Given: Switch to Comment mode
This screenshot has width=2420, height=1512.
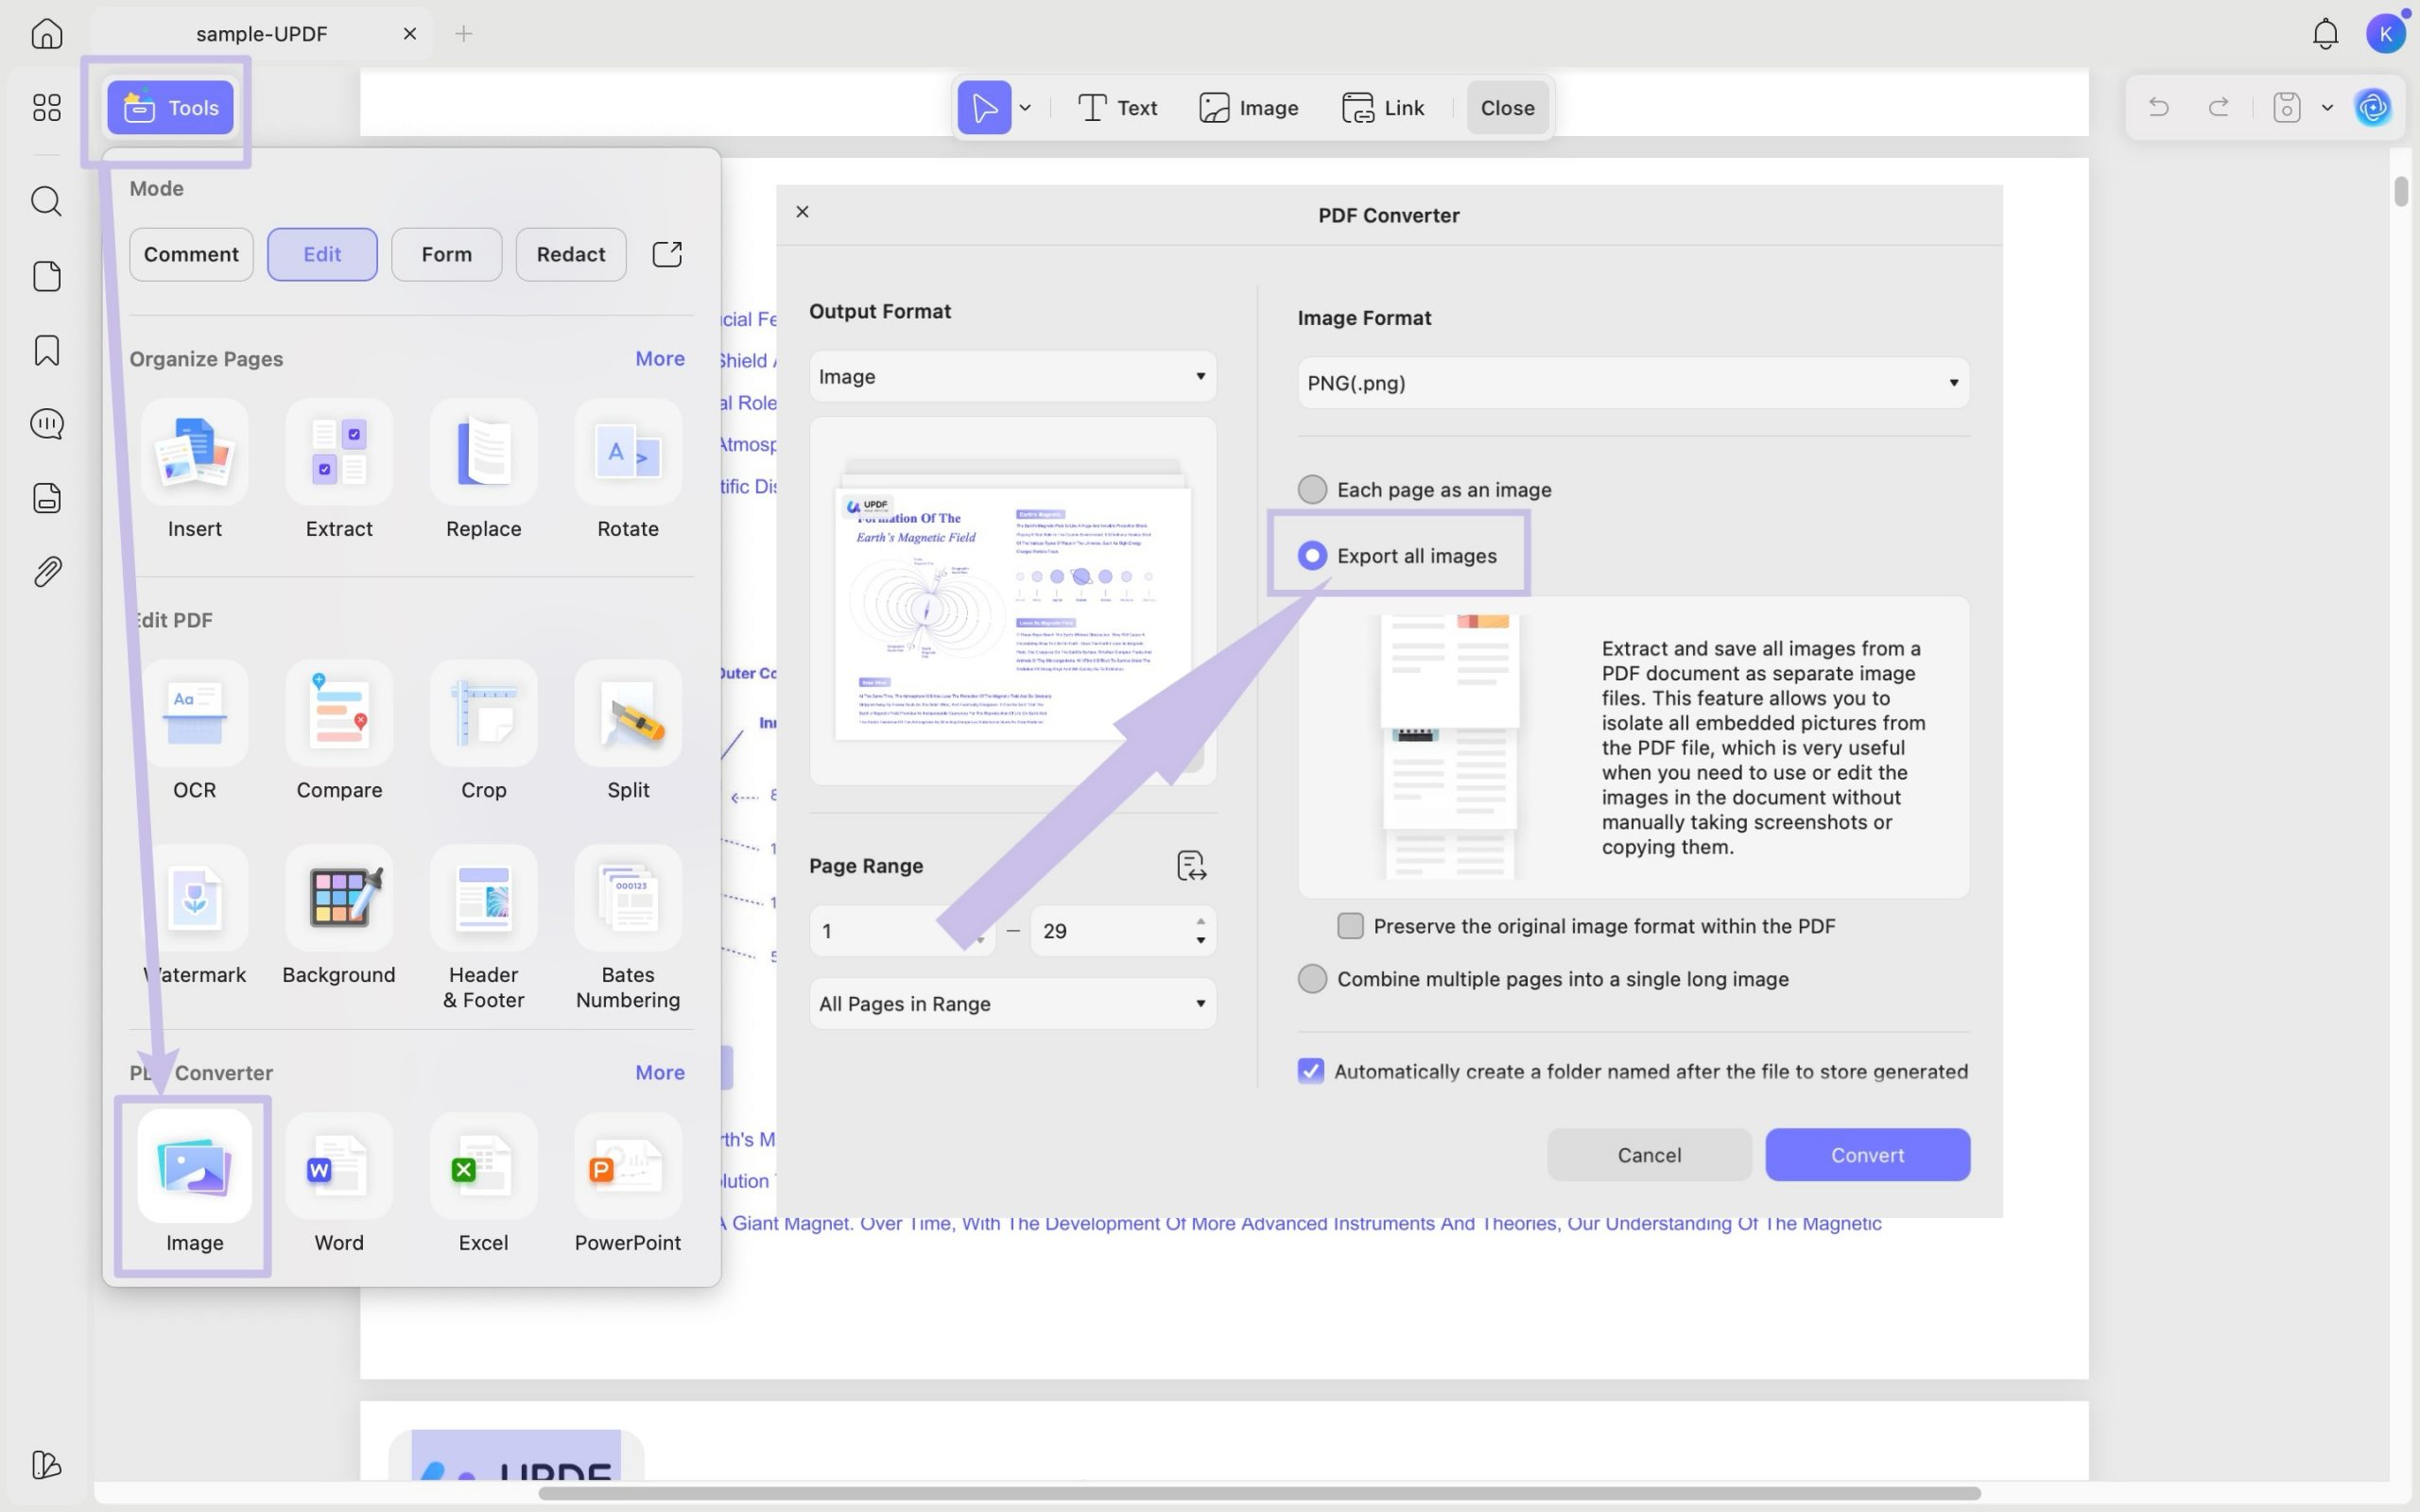Looking at the screenshot, I should click(191, 254).
